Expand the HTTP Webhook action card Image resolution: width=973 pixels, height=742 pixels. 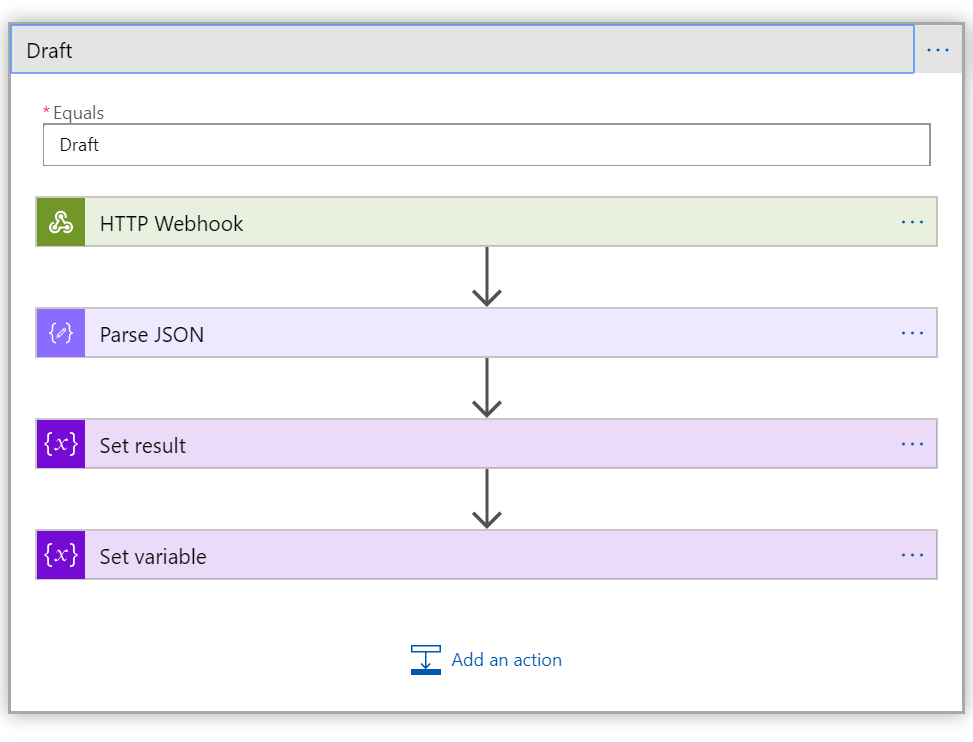click(x=480, y=222)
